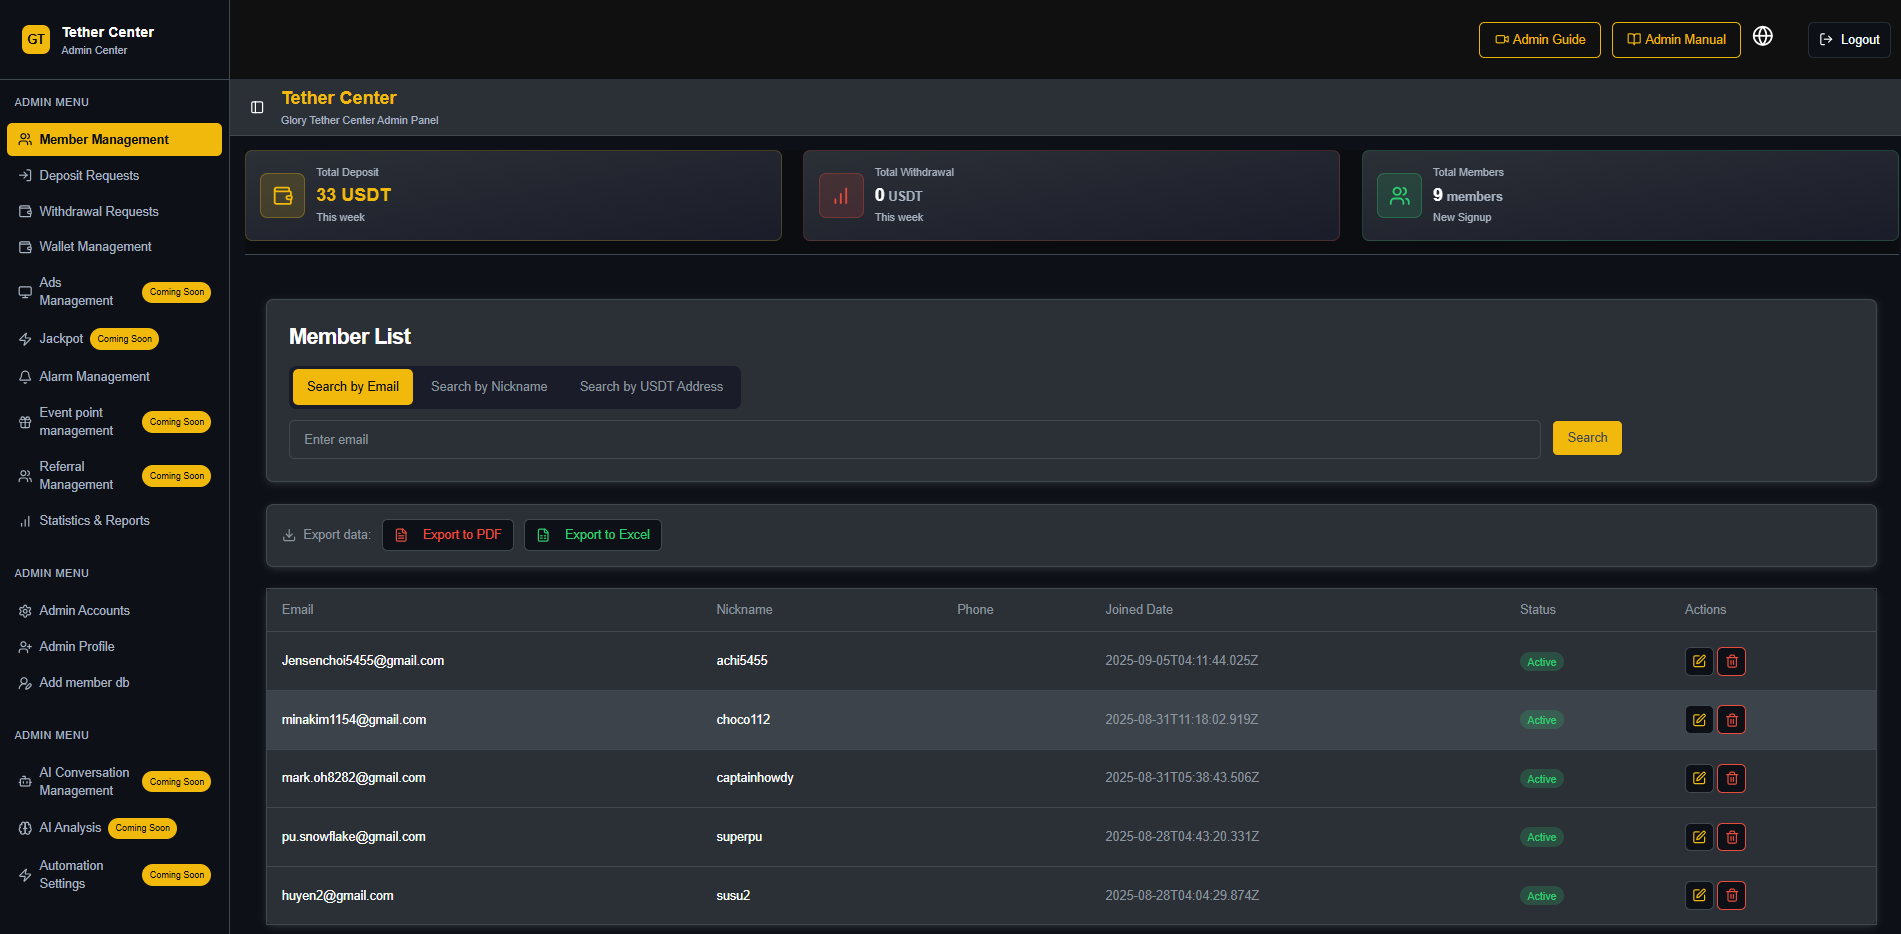Click the Enter email input field
This screenshot has height=934, width=1901.
pos(914,440)
